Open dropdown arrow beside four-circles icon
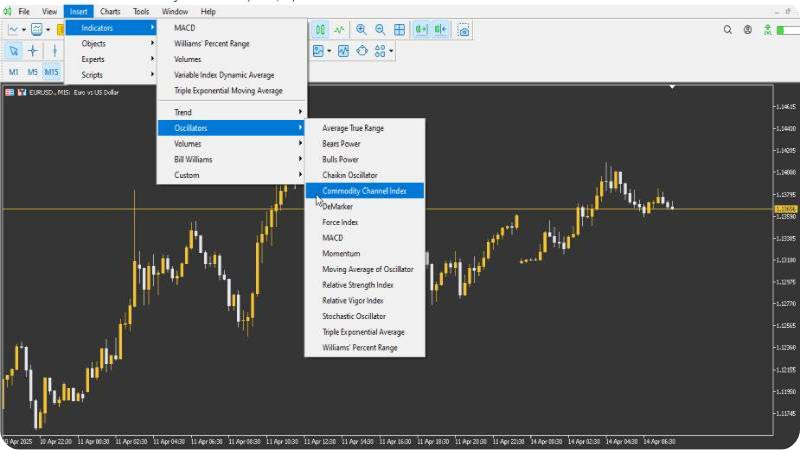 pos(391,51)
